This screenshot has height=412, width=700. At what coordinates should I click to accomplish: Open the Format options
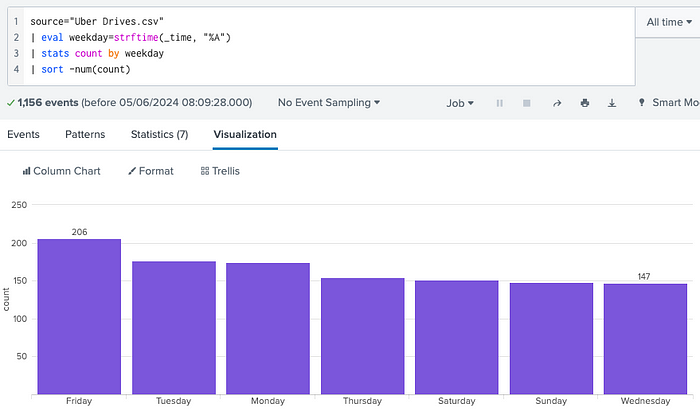coord(151,171)
